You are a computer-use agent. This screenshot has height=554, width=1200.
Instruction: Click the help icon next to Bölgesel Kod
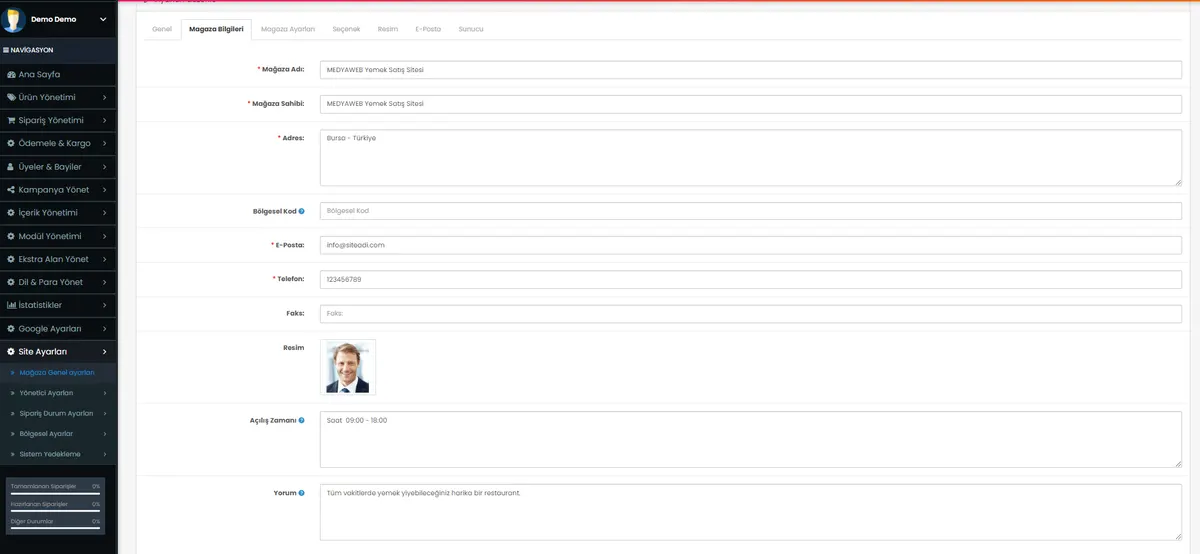coord(301,212)
